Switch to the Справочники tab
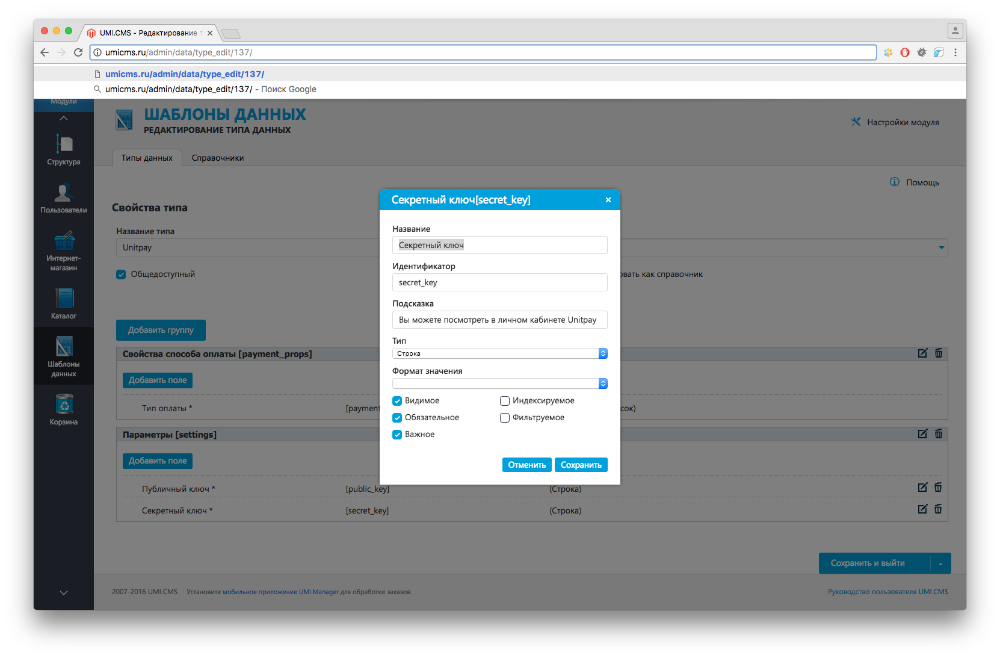The image size is (1000, 658). point(217,158)
